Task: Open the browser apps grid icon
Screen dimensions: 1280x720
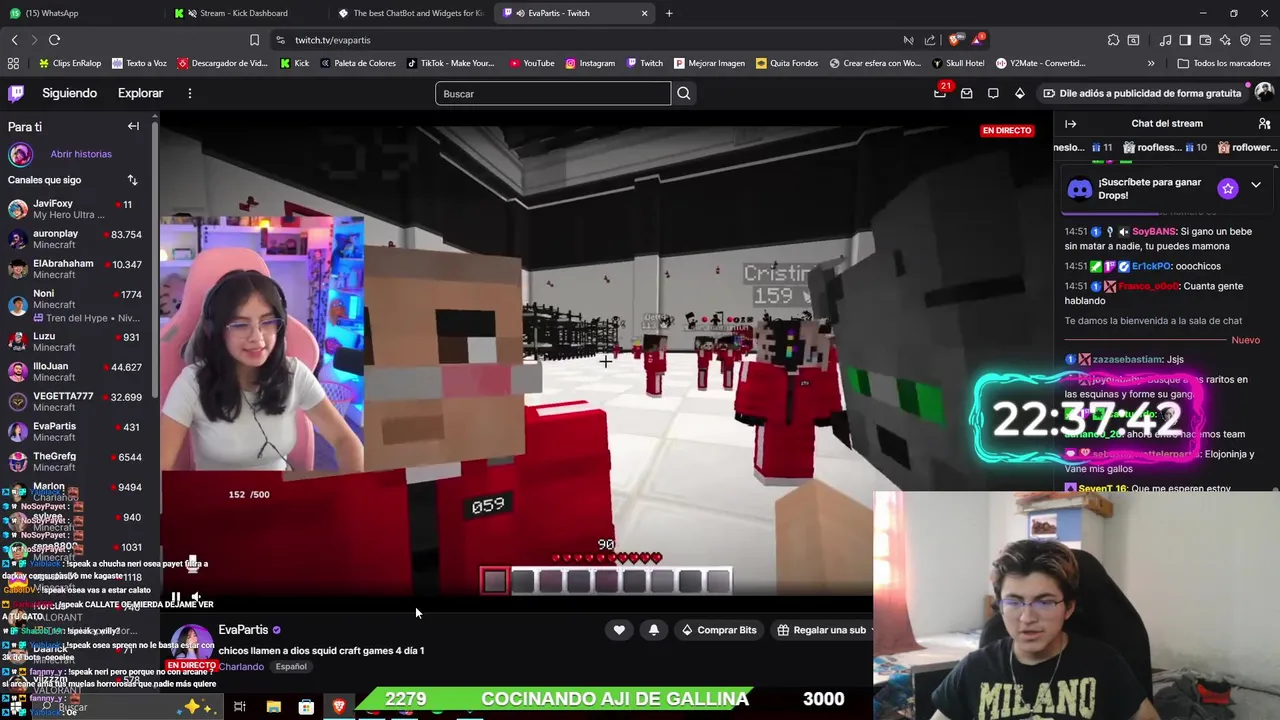Action: tap(13, 63)
